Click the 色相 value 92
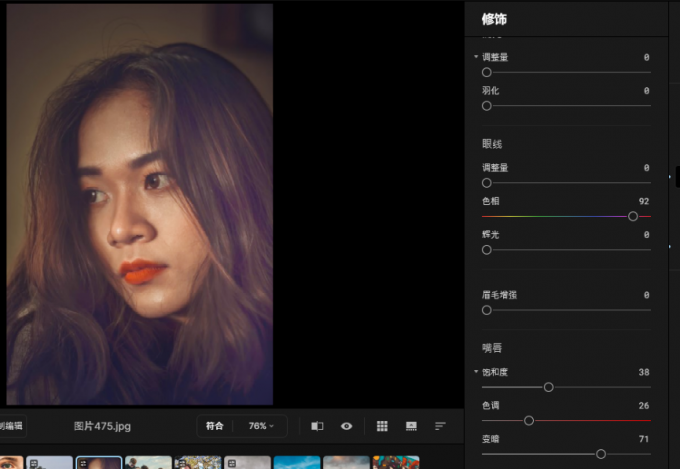The image size is (680, 469). (644, 201)
